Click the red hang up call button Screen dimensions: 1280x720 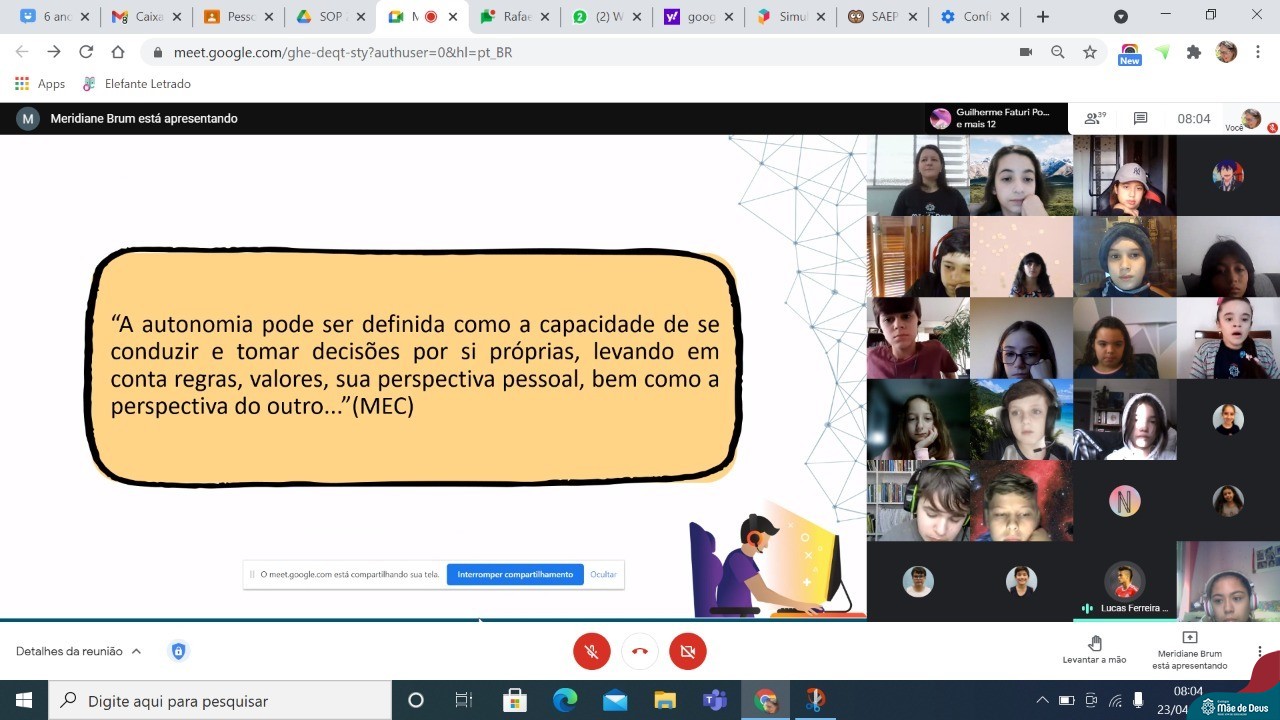point(640,651)
